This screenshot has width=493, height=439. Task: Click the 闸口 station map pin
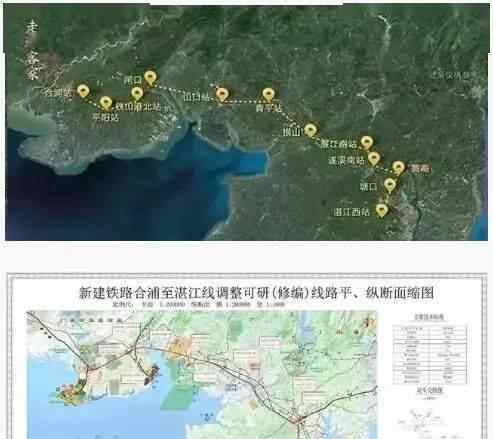tap(150, 78)
